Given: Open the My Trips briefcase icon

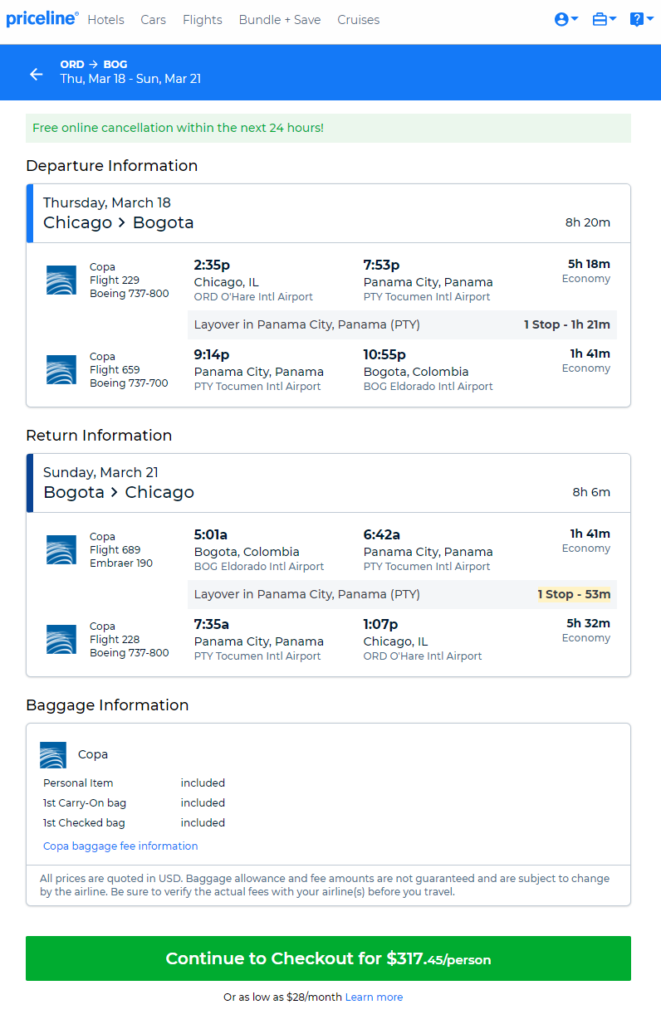Looking at the screenshot, I should point(600,20).
